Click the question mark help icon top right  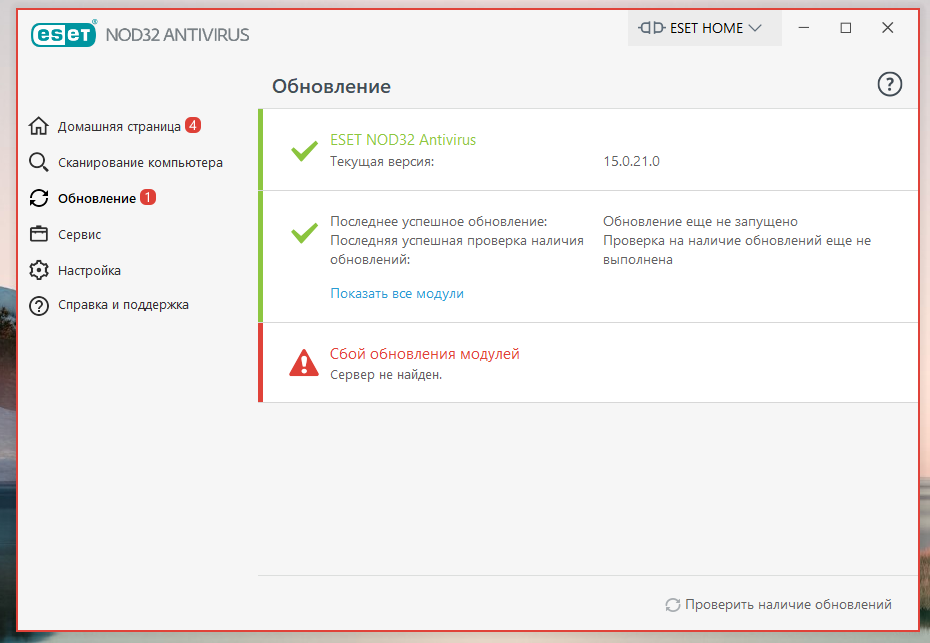click(x=889, y=85)
